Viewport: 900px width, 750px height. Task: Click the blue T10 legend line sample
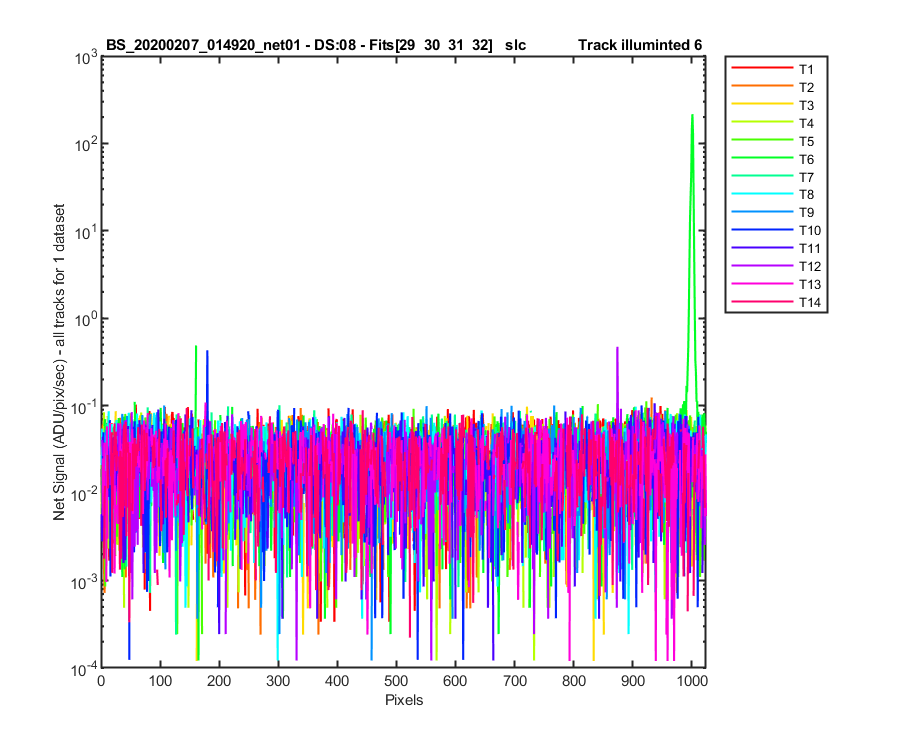(x=762, y=229)
